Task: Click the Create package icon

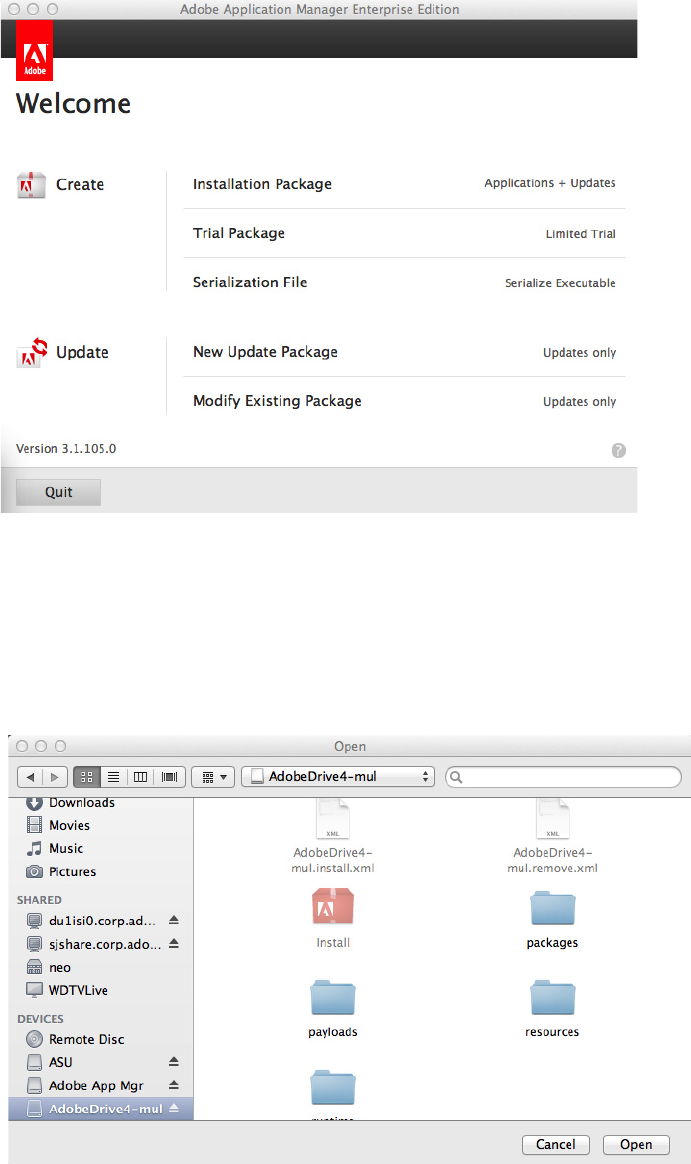Action: pyautogui.click(x=31, y=185)
